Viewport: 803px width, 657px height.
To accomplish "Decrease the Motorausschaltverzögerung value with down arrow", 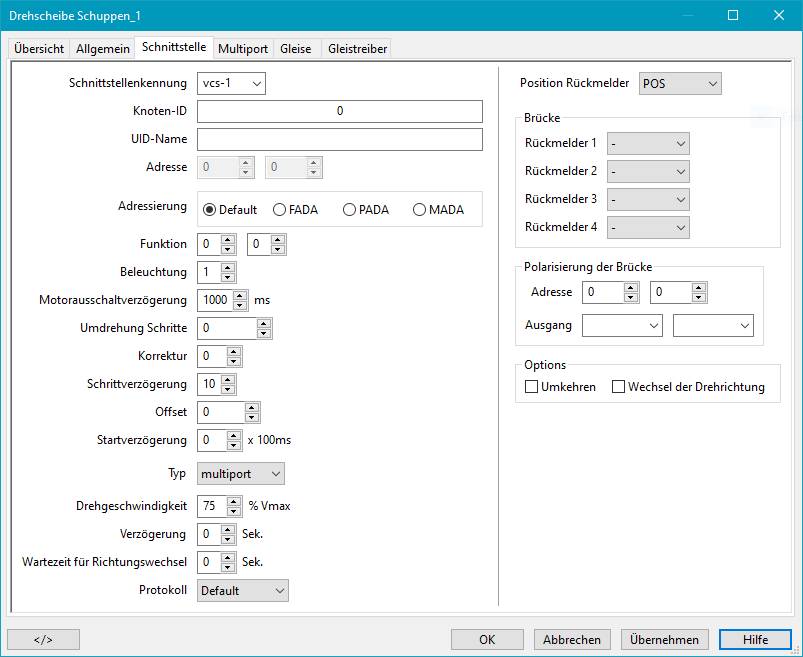I will click(240, 304).
